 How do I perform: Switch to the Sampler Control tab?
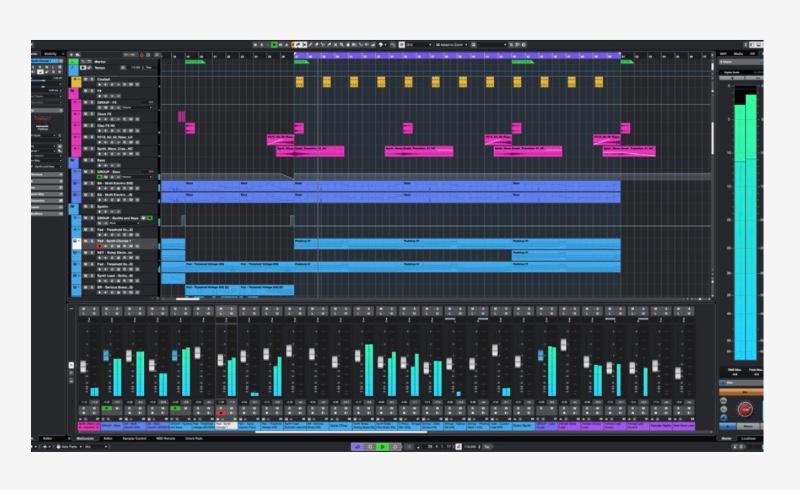click(x=134, y=438)
